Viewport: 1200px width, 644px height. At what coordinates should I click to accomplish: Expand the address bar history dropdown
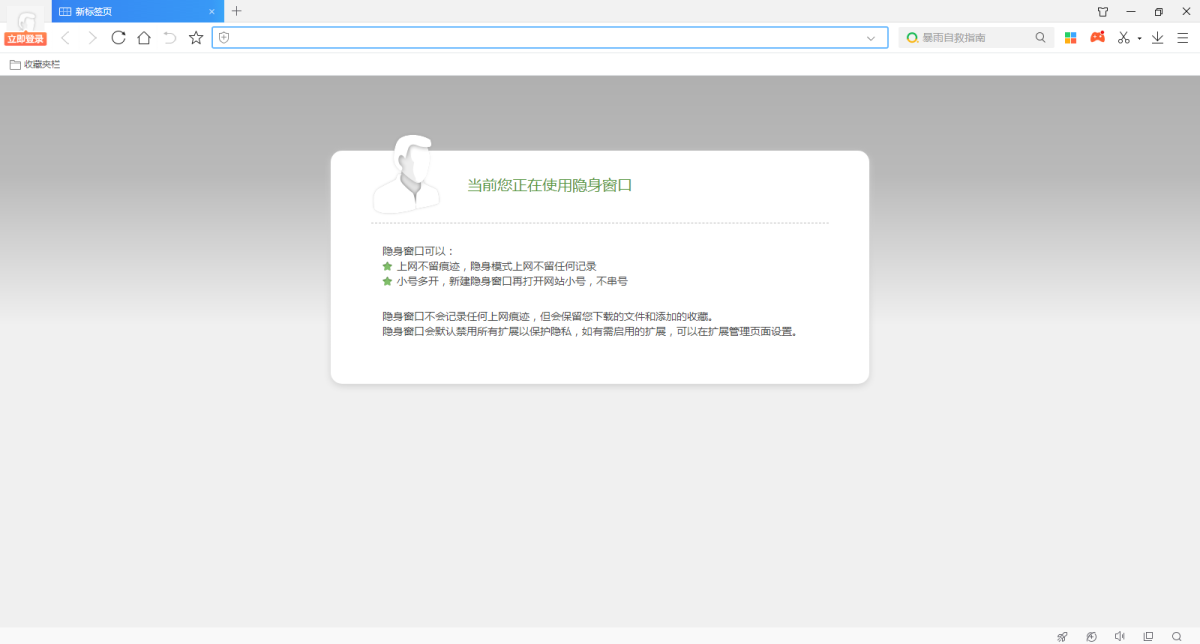tap(871, 38)
